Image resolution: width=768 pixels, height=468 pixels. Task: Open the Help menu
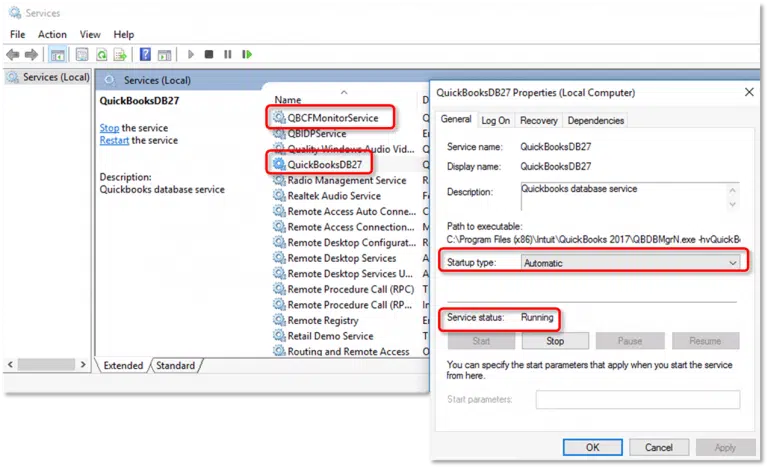coord(124,34)
